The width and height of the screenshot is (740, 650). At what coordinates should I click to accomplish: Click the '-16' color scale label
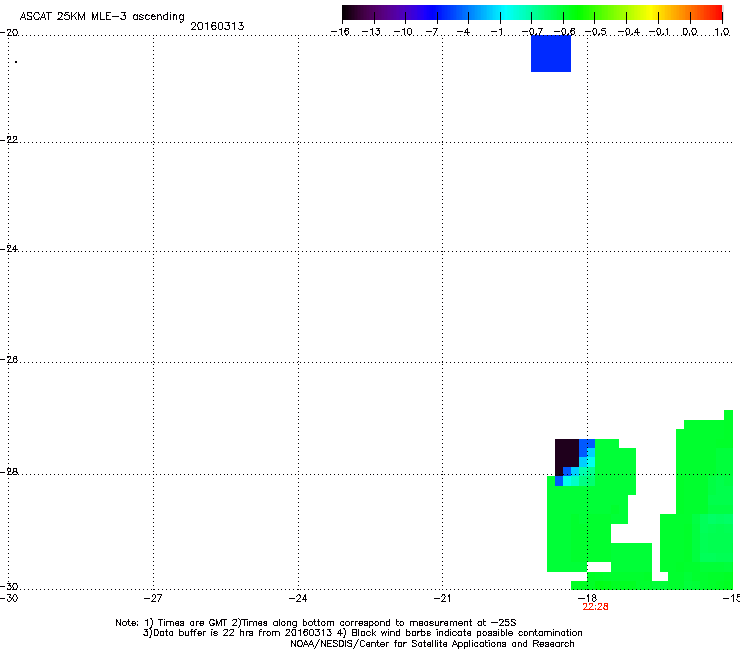[x=340, y=32]
